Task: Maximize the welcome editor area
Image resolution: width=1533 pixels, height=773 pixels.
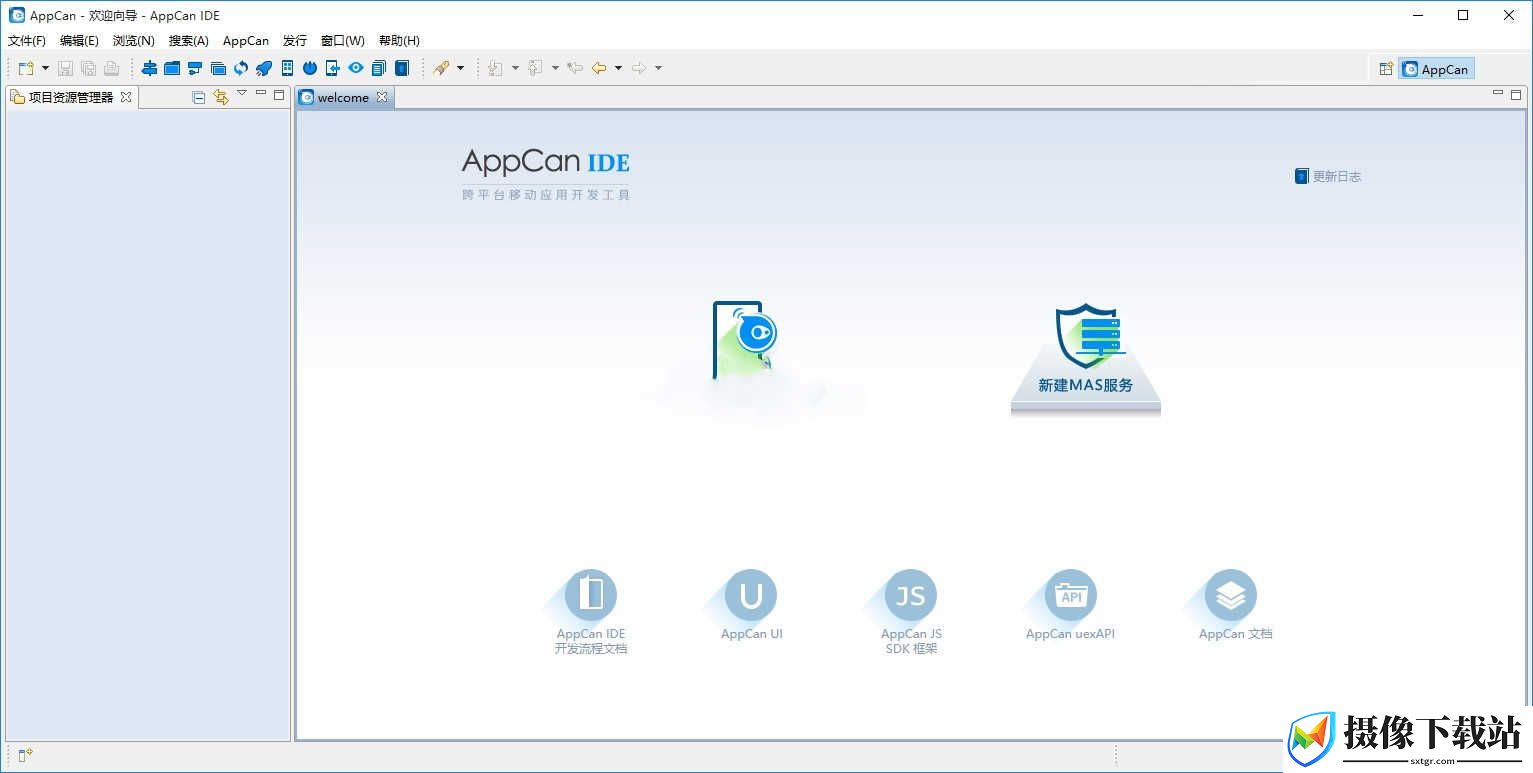Action: [x=1516, y=94]
